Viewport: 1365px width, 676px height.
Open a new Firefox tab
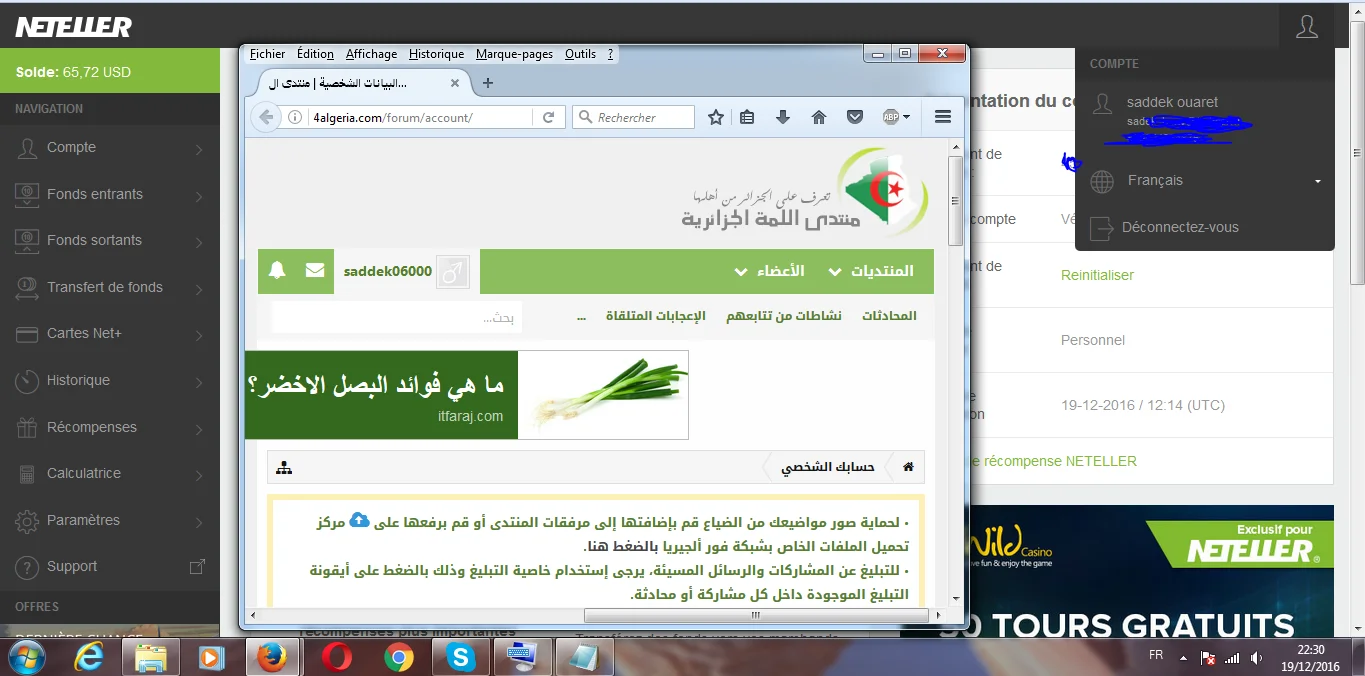[x=488, y=83]
